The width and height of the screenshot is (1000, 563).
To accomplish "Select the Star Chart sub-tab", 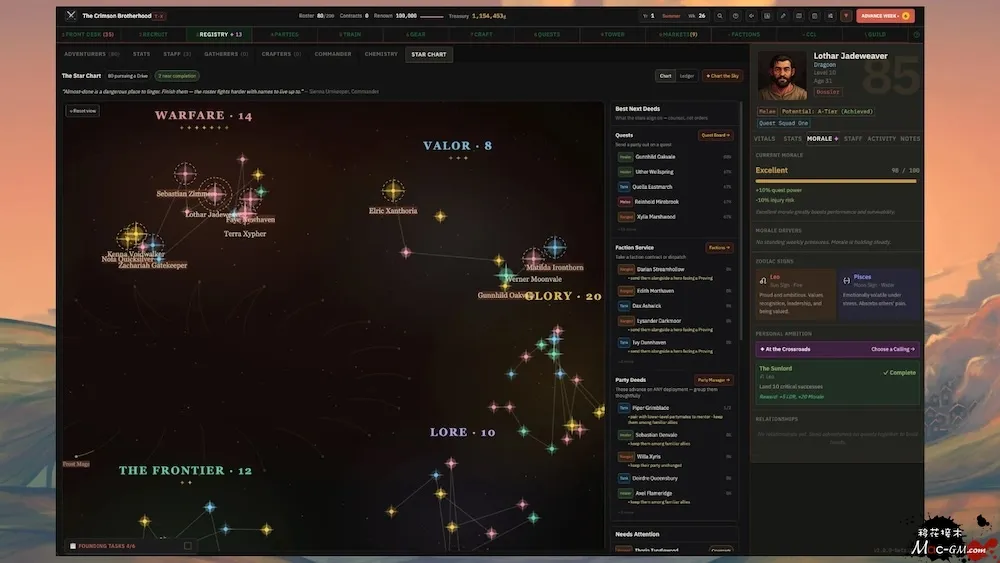I will (x=429, y=54).
